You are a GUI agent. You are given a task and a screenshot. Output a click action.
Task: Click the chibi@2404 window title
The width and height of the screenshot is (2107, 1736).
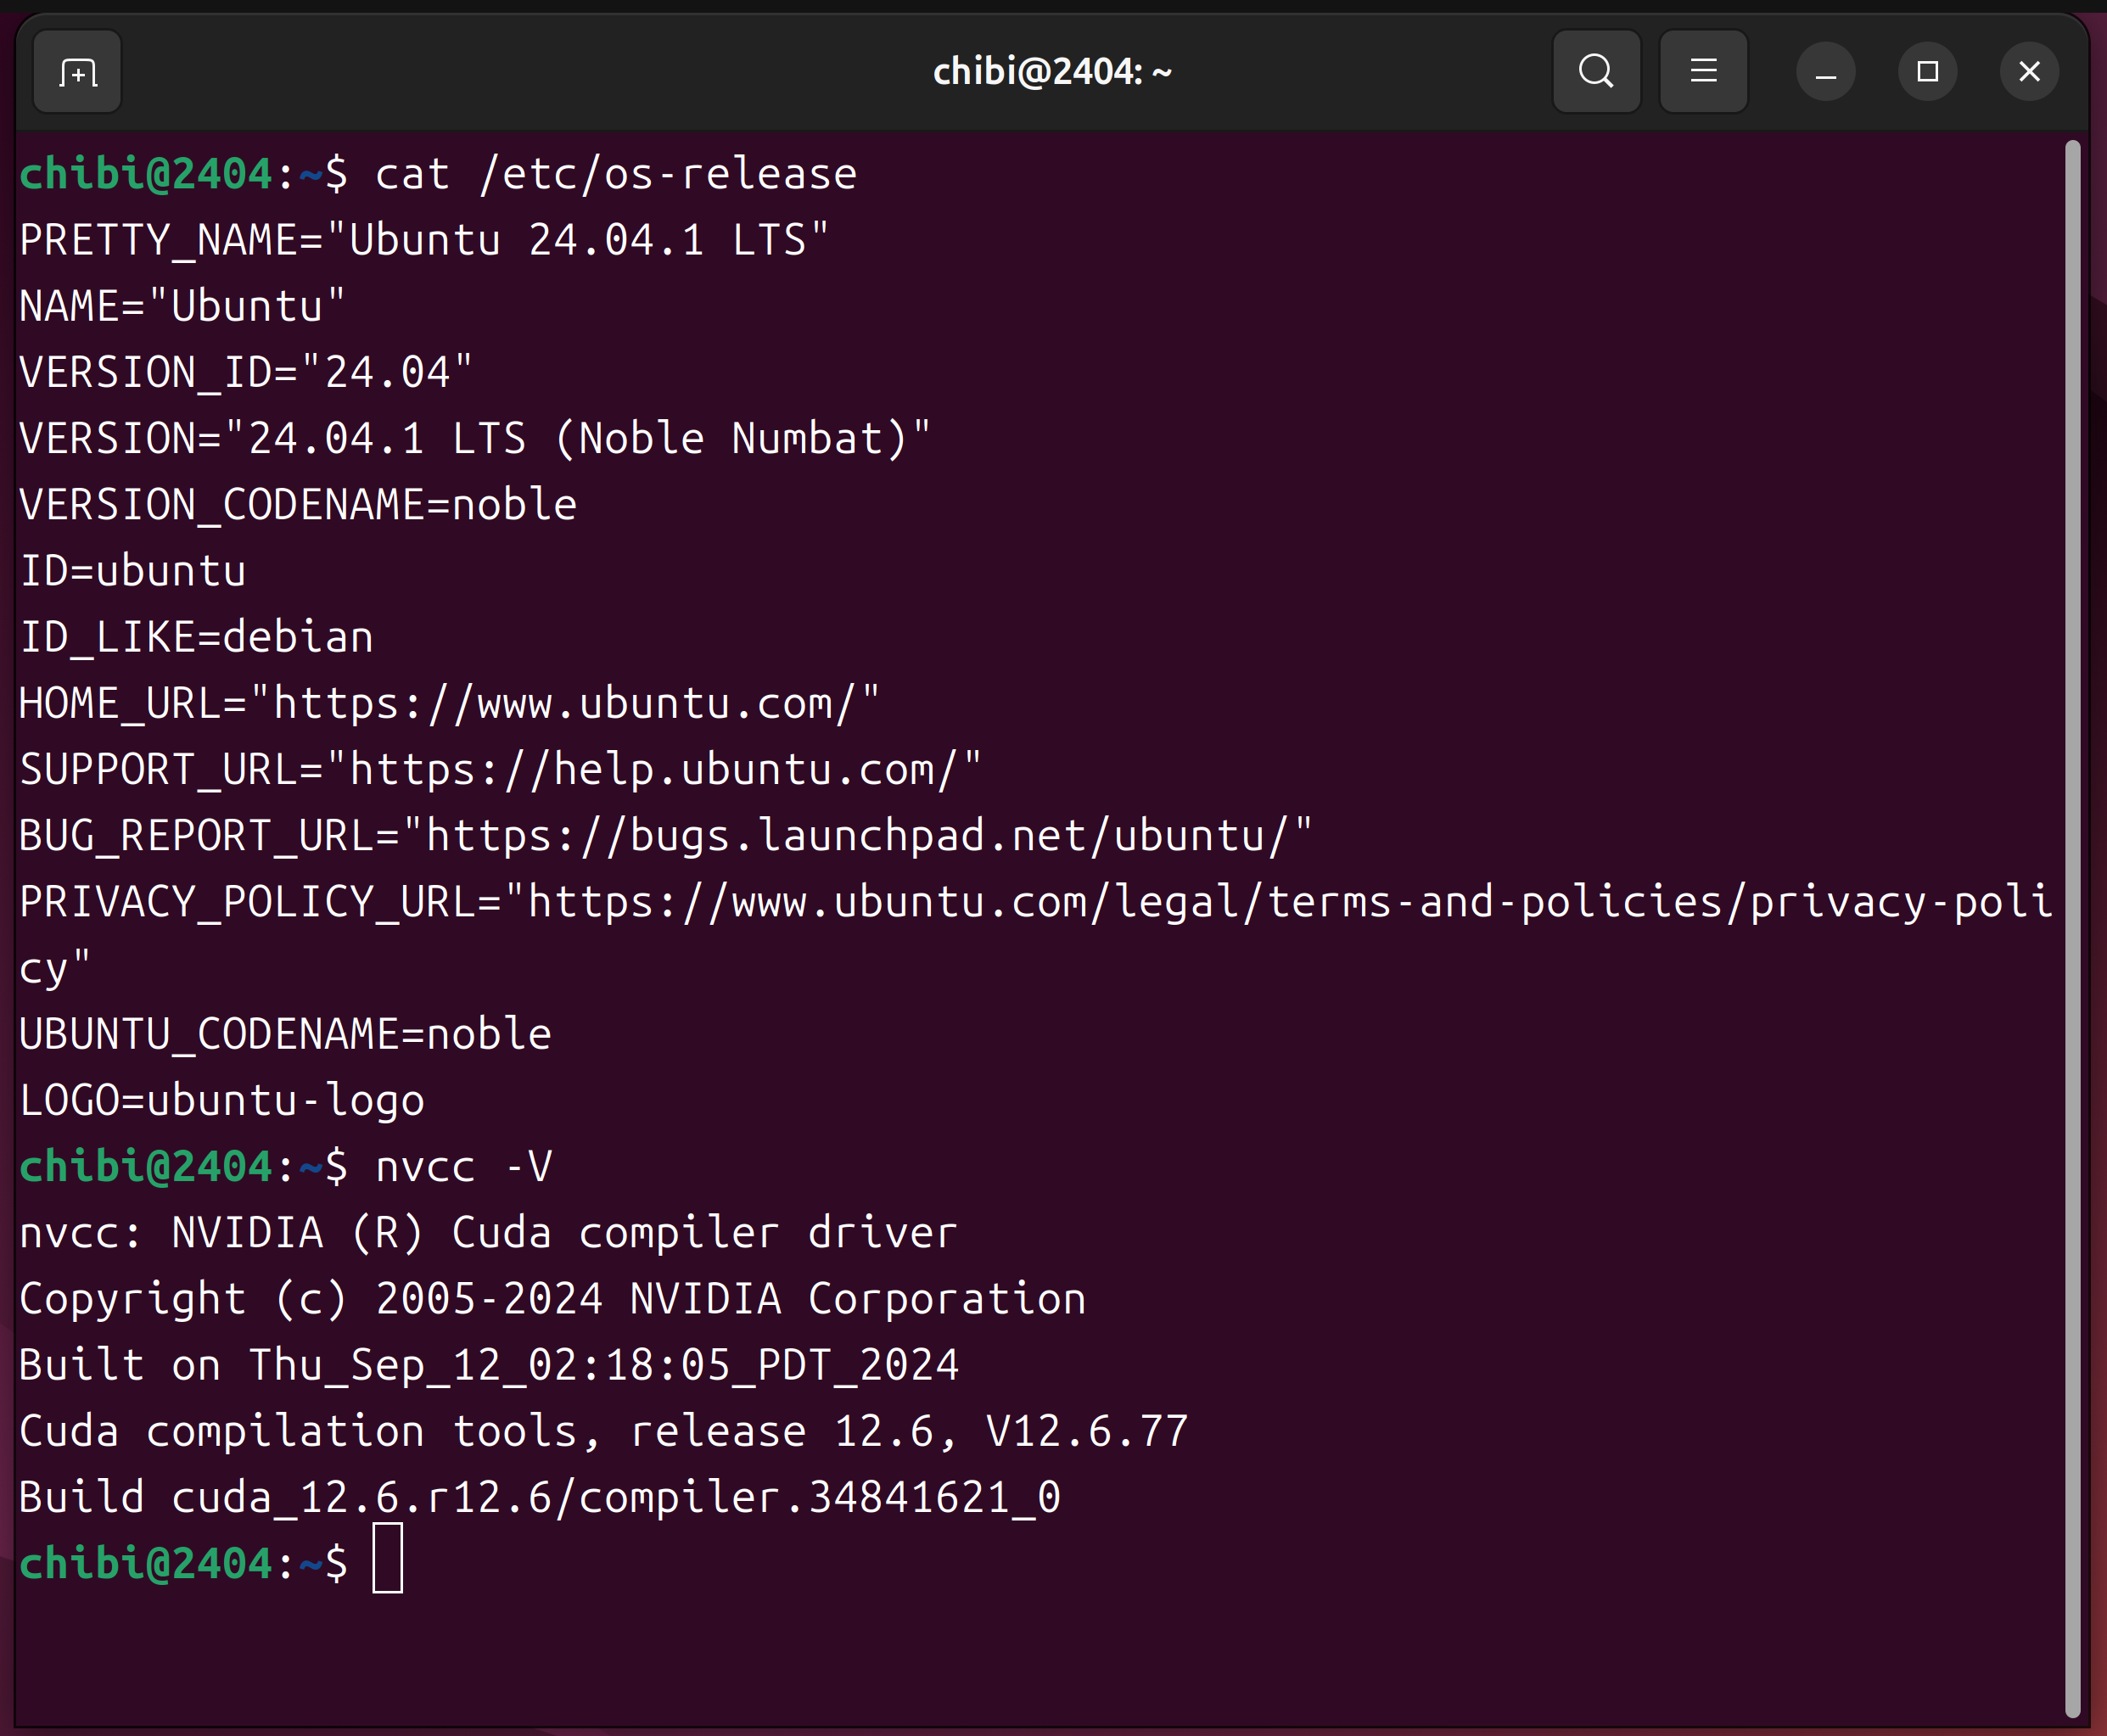pyautogui.click(x=1051, y=72)
